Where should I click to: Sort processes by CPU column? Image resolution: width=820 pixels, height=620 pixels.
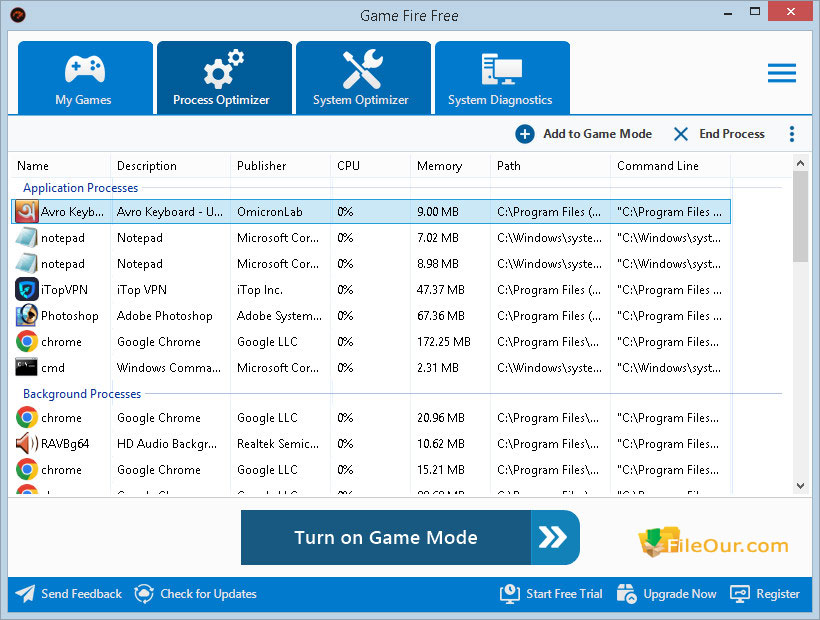tap(348, 166)
